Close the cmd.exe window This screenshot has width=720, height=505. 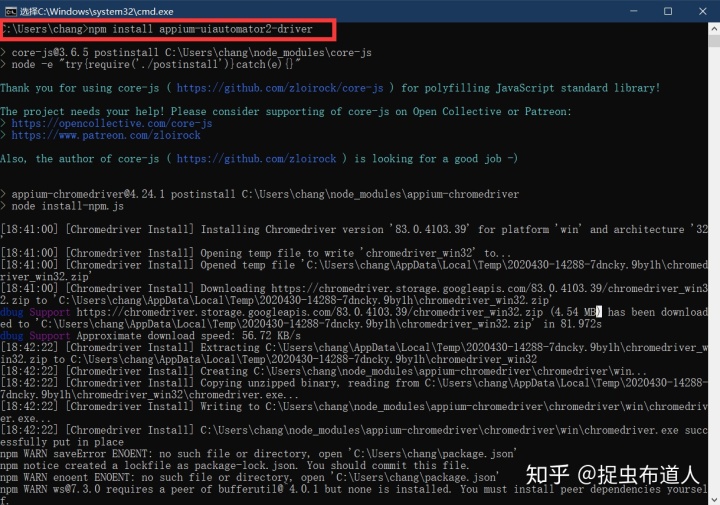pyautogui.click(x=703, y=11)
